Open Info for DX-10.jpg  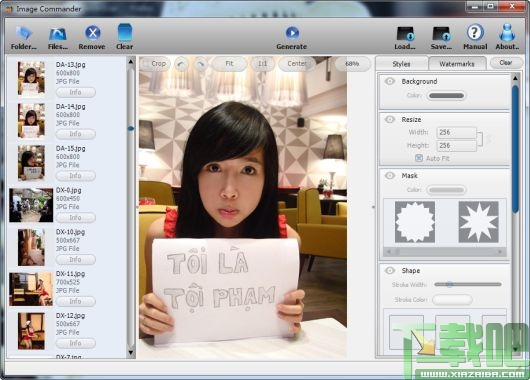coord(75,260)
